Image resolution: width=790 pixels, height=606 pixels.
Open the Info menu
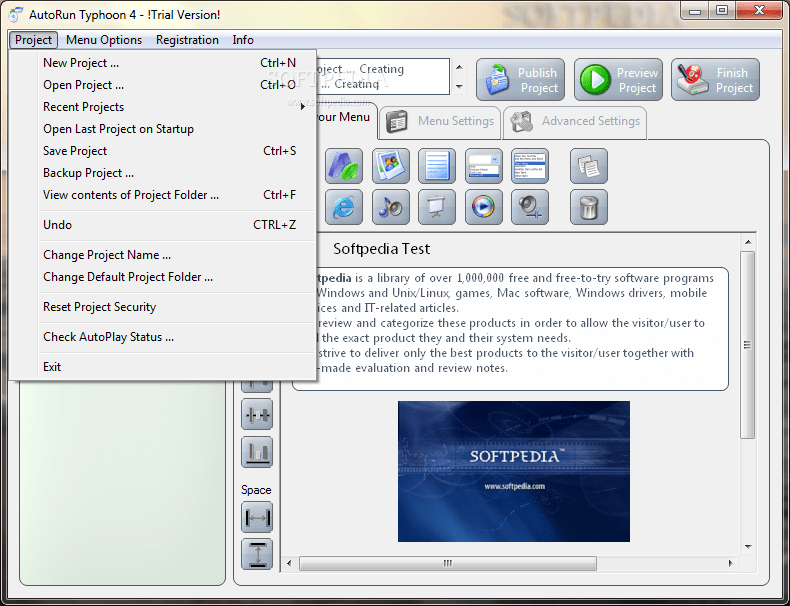pos(243,40)
